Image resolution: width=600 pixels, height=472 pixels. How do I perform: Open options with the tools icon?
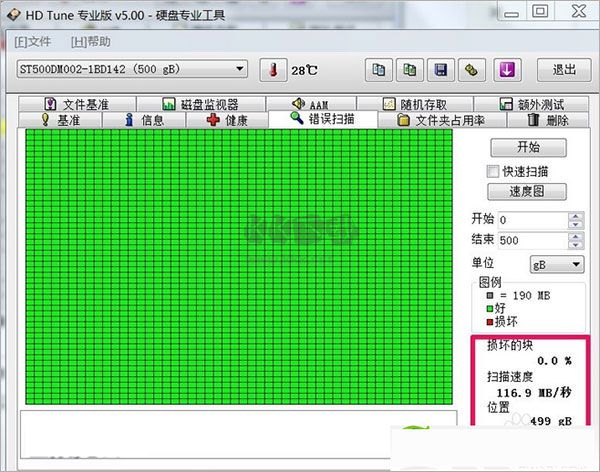tap(472, 70)
